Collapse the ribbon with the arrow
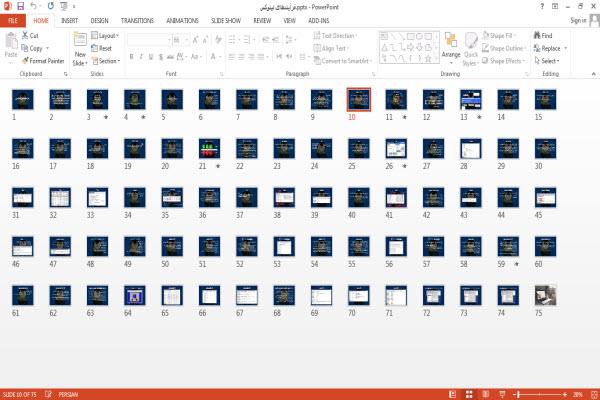This screenshot has width=600, height=400. point(593,73)
